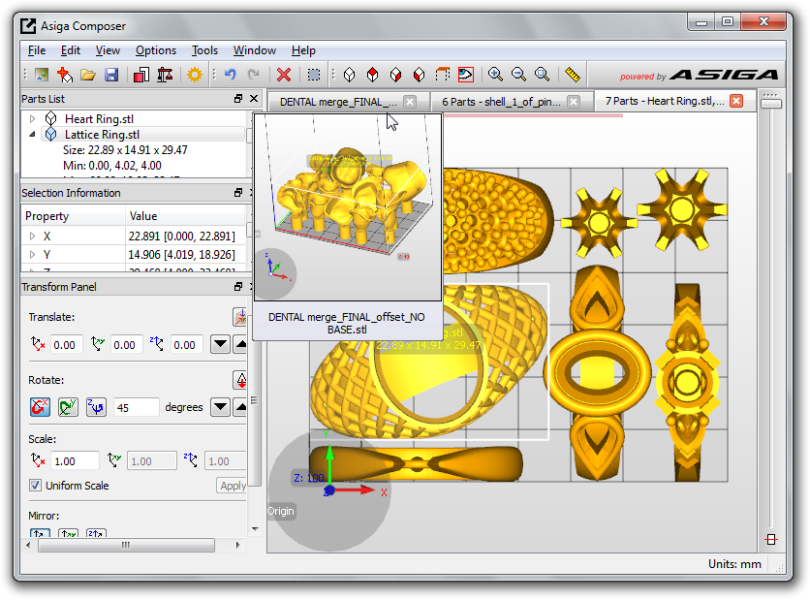Click the support generation crane icon
Viewport: 810px width, 600px height.
165,75
